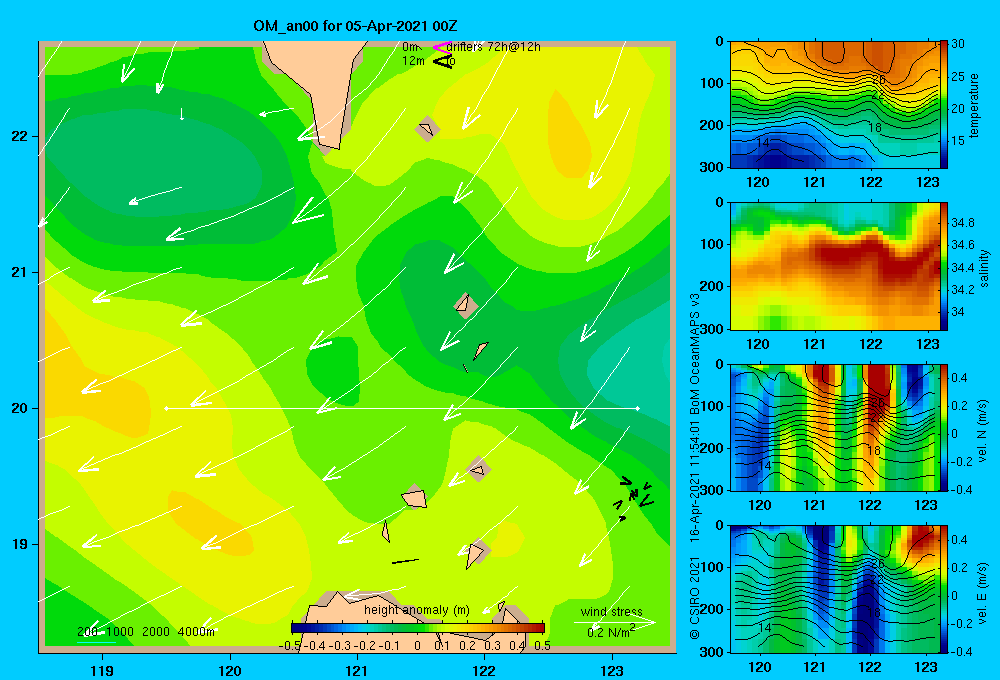Click longitude label '123' below main map
Viewport: 1000px width, 680px height.
[x=612, y=670]
